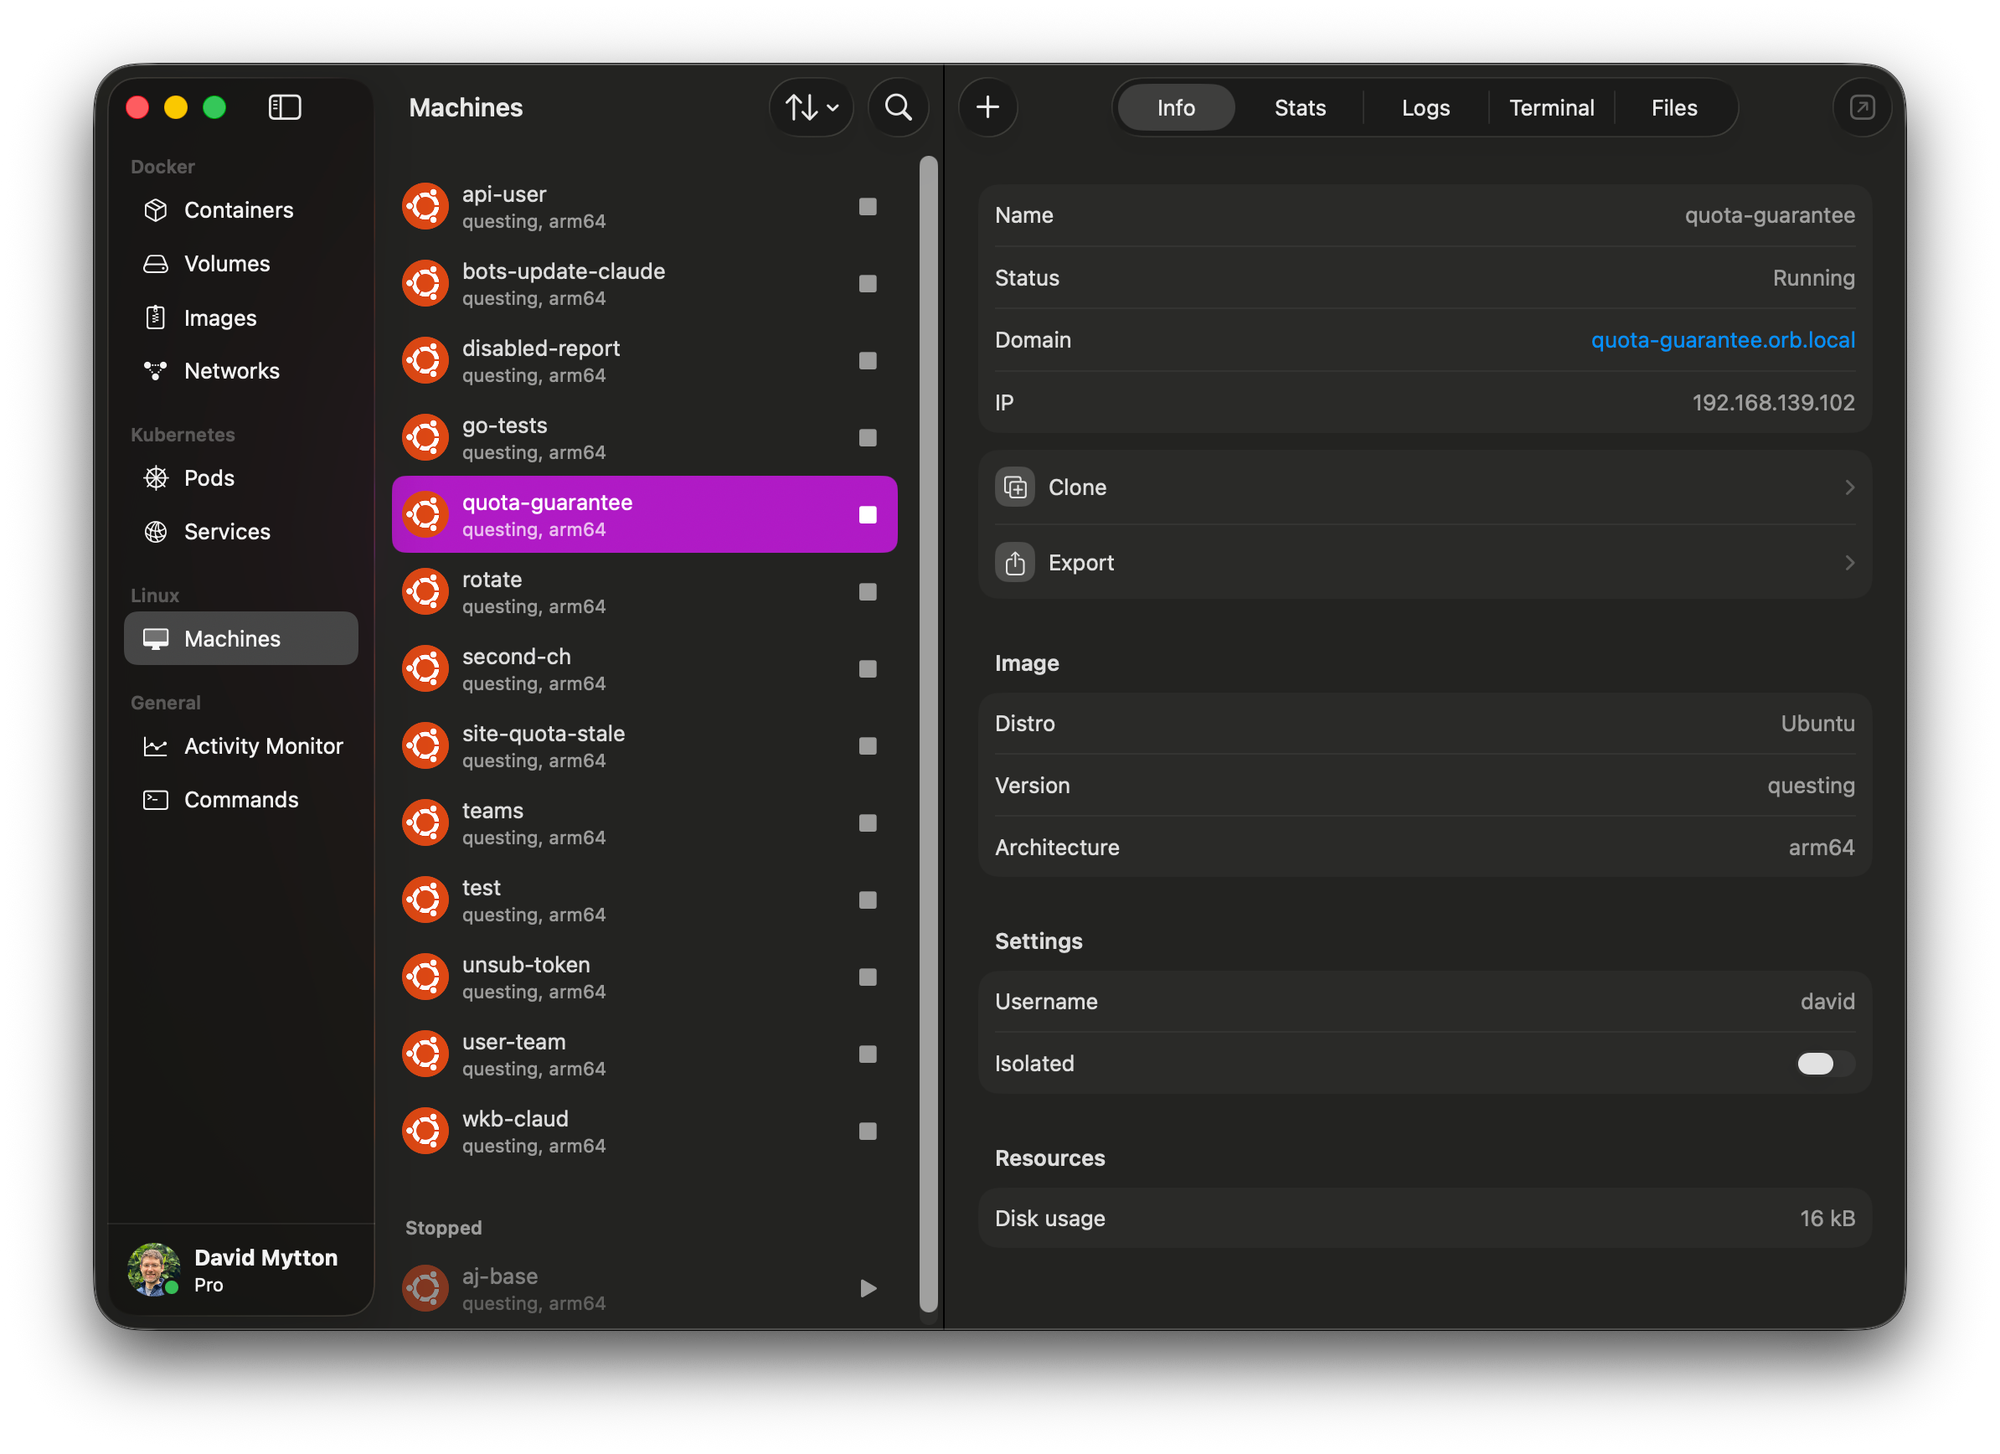The height and width of the screenshot is (1454, 2000).
Task: Switch to the Logs tab
Action: click(x=1425, y=108)
